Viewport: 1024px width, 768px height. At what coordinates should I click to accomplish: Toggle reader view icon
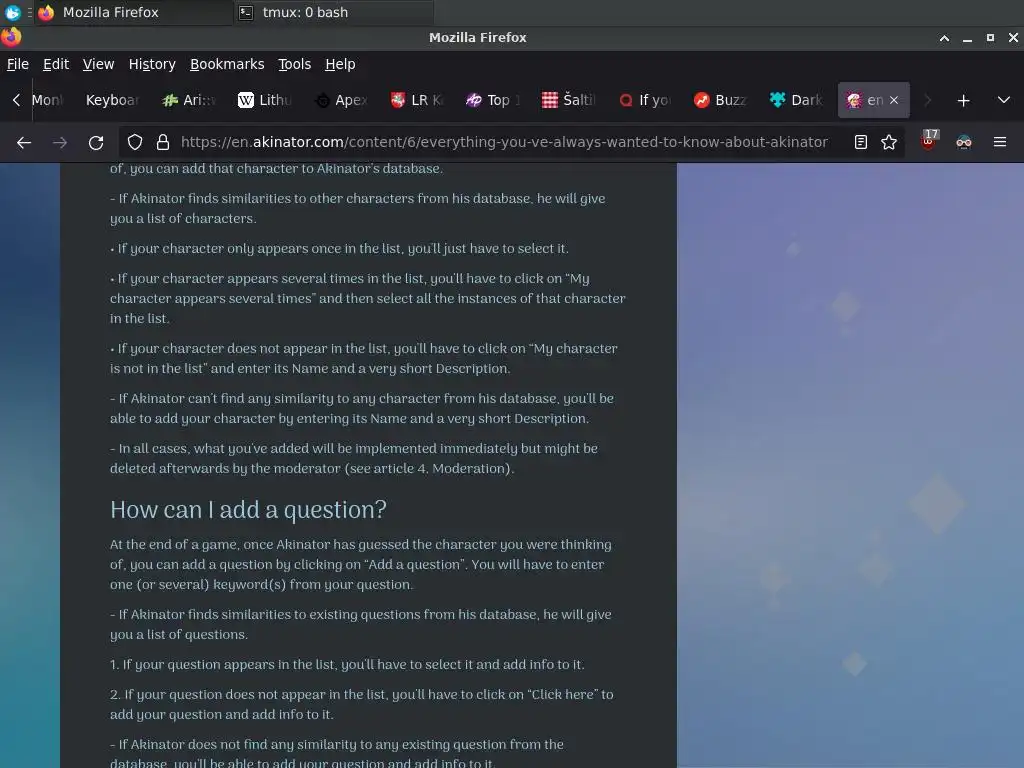(861, 142)
